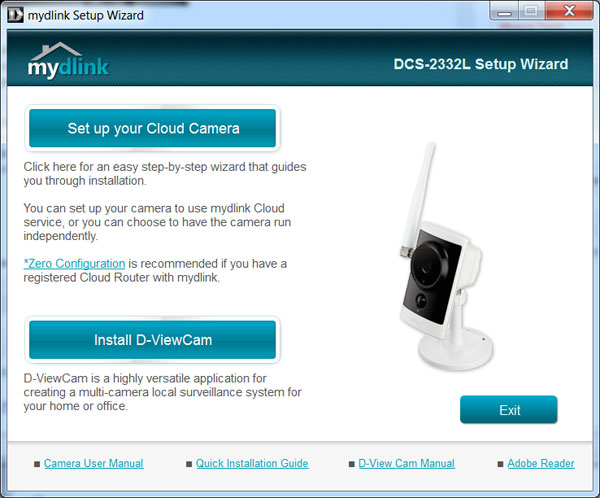Click the mydlink Setup Wizard window title
The width and height of the screenshot is (600, 498).
pos(86,15)
